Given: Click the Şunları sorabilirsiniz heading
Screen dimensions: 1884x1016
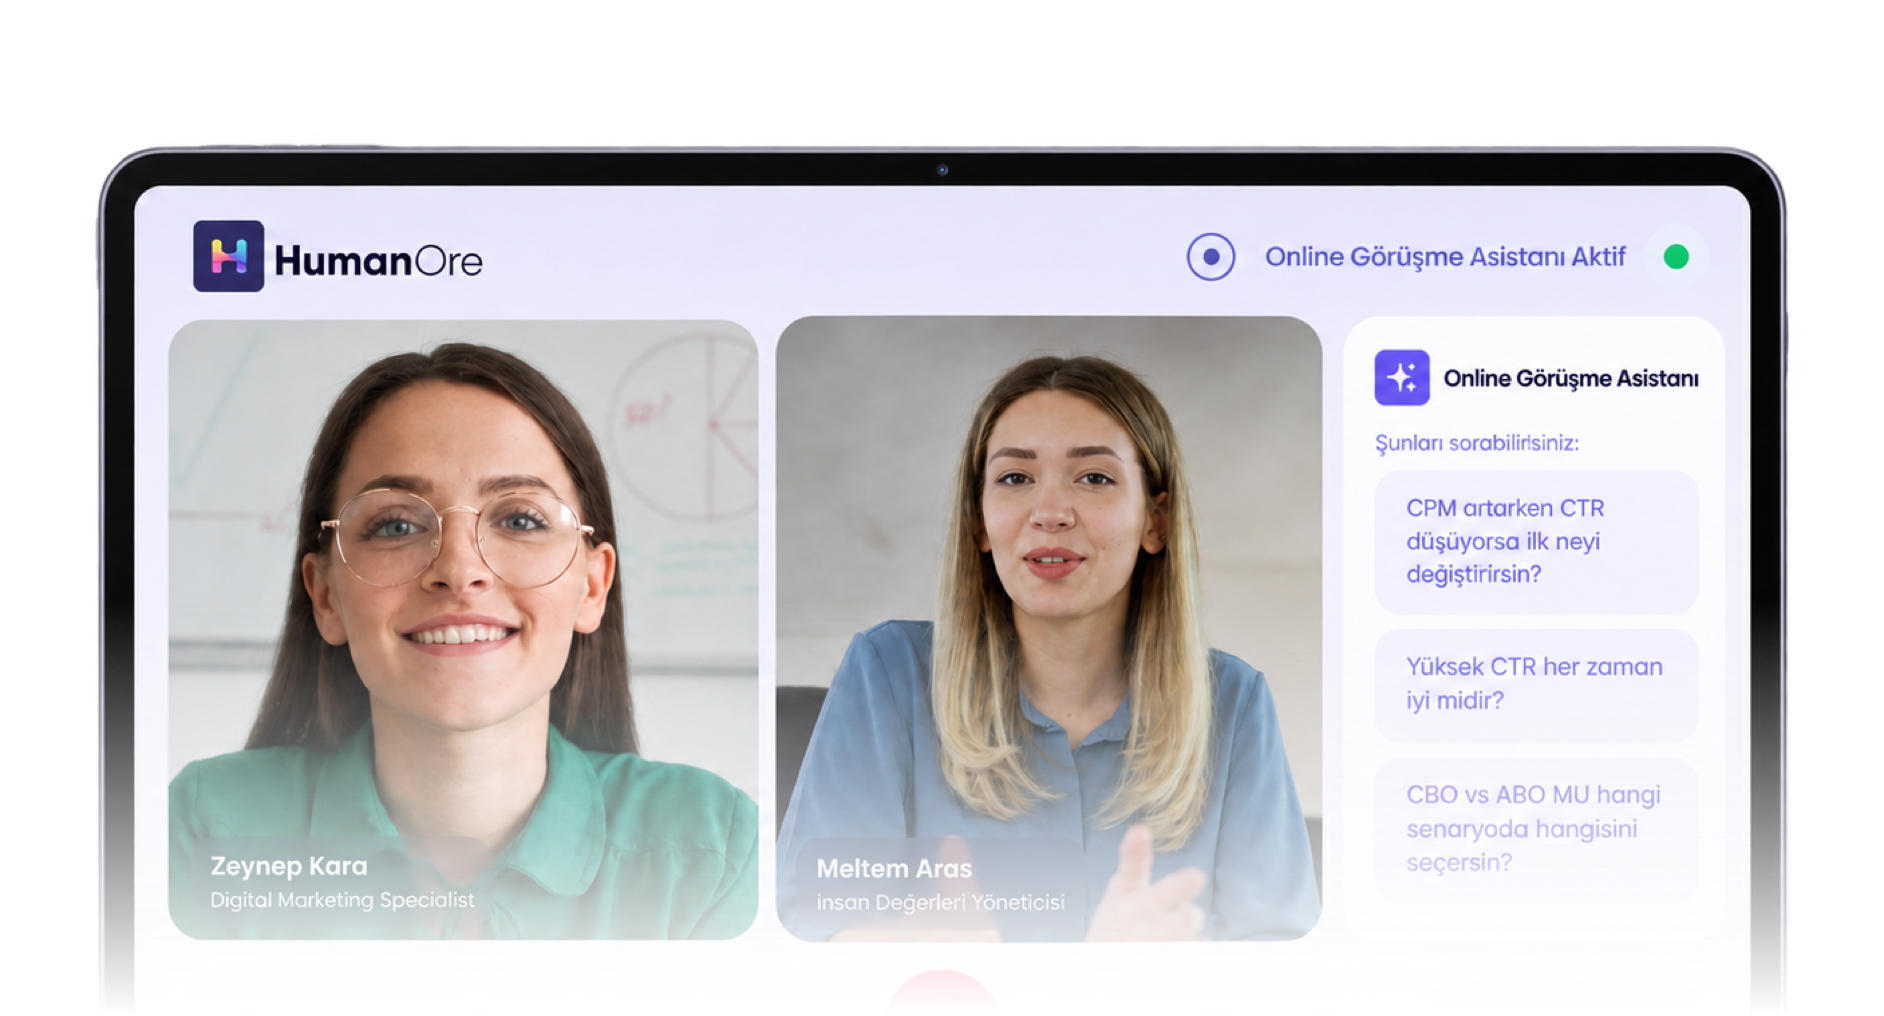Looking at the screenshot, I should 1476,443.
